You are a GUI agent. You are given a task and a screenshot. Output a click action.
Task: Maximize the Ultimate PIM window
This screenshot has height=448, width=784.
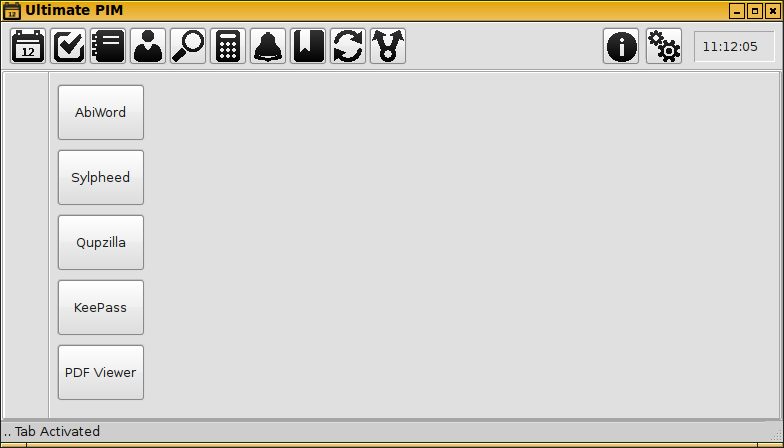[x=754, y=10]
